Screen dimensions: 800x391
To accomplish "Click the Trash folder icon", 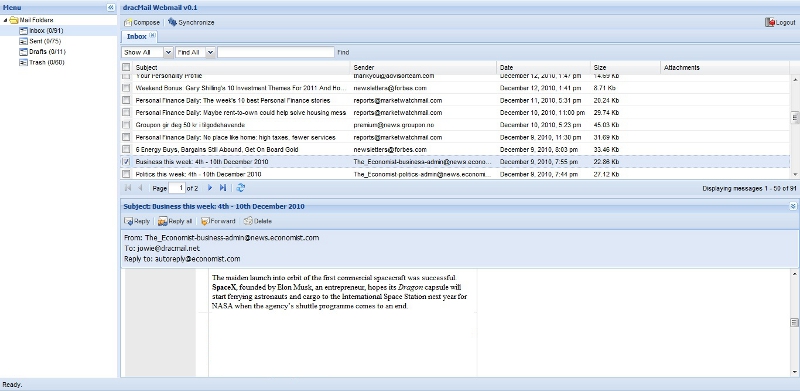I will tap(23, 62).
